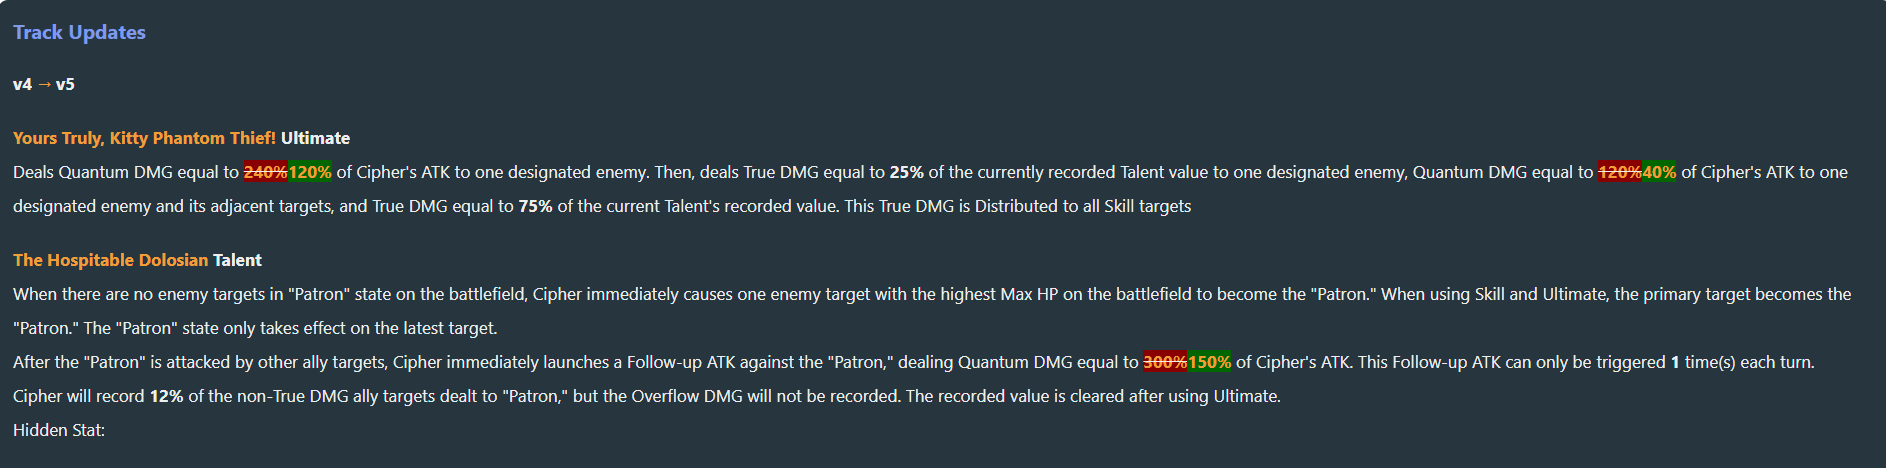The height and width of the screenshot is (468, 1886).
Task: Click "Overflow DMG will not be recorded" text
Action: click(x=765, y=396)
